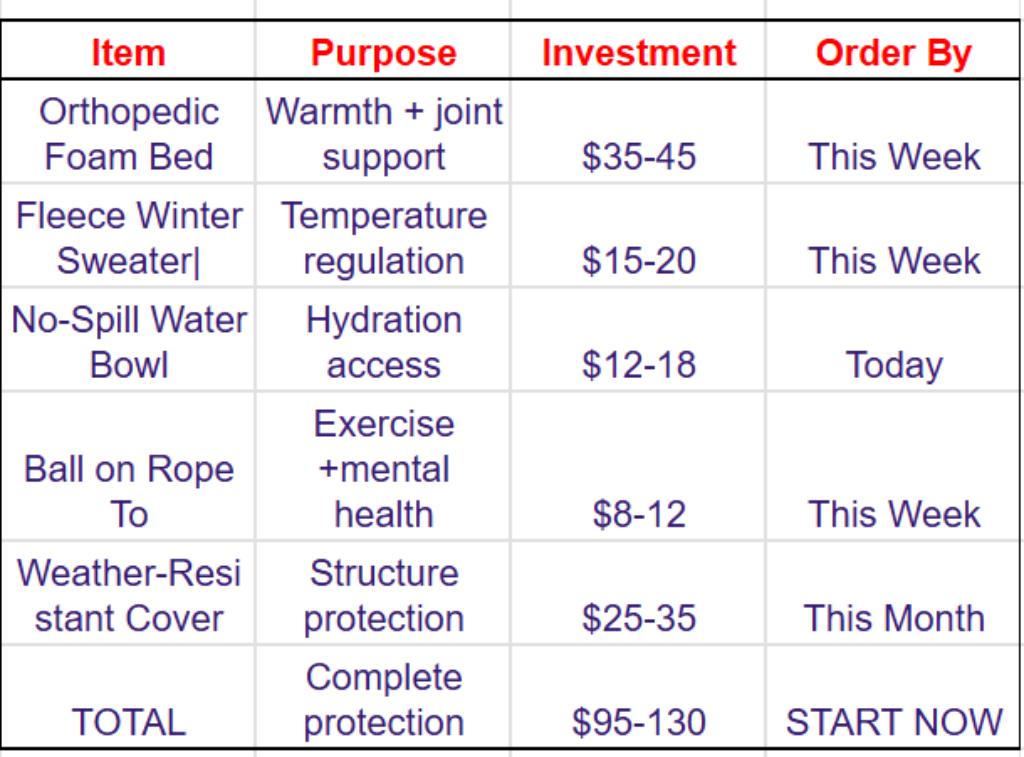Select the Purpose header cell

click(x=383, y=51)
